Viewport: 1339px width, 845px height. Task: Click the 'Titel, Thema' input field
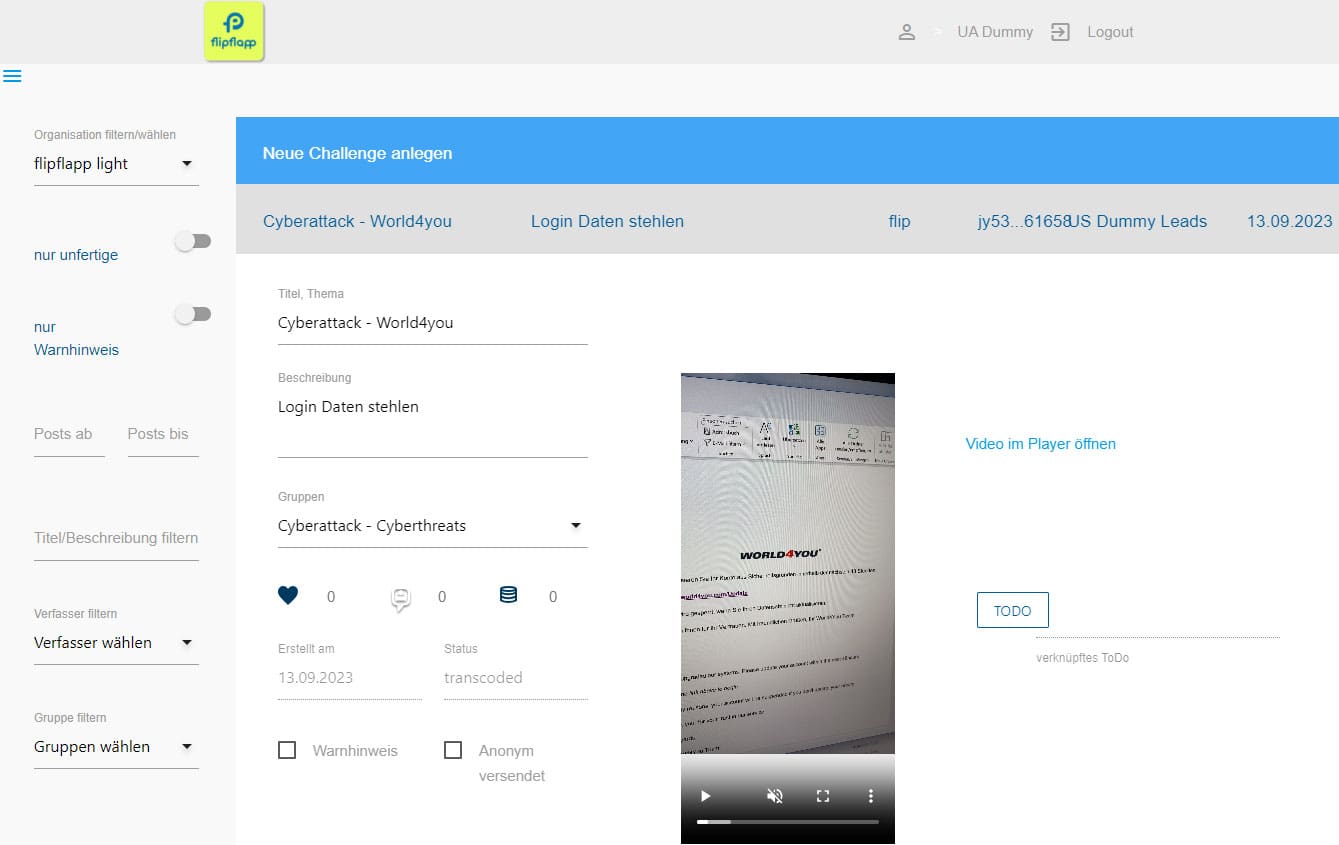[x=432, y=323]
